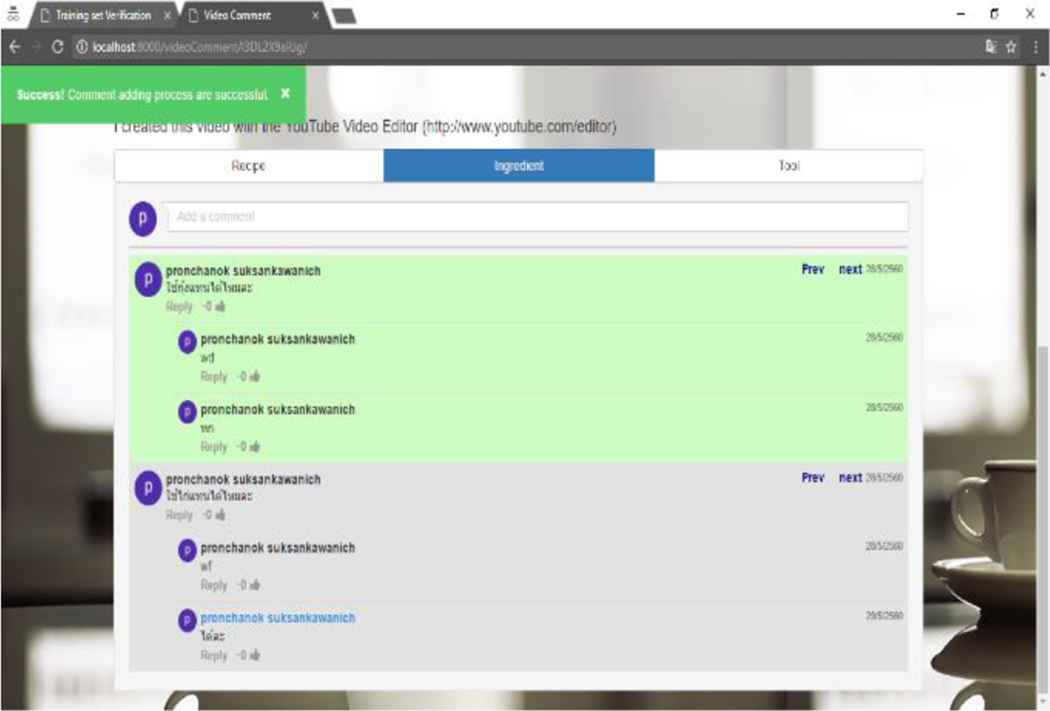Click Reply under the first green comment
The width and height of the screenshot is (1050, 711).
179,307
